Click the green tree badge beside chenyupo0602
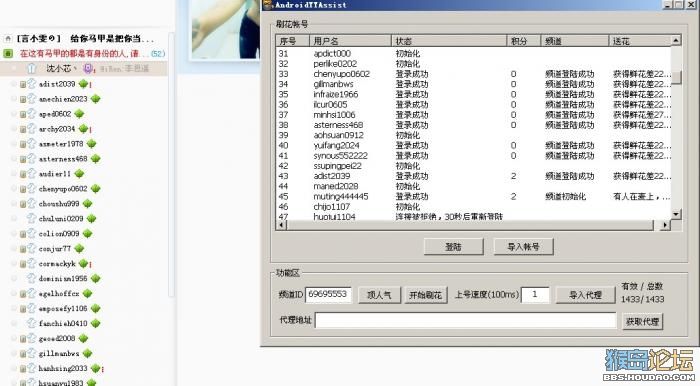The width and height of the screenshot is (700, 386). point(96,189)
